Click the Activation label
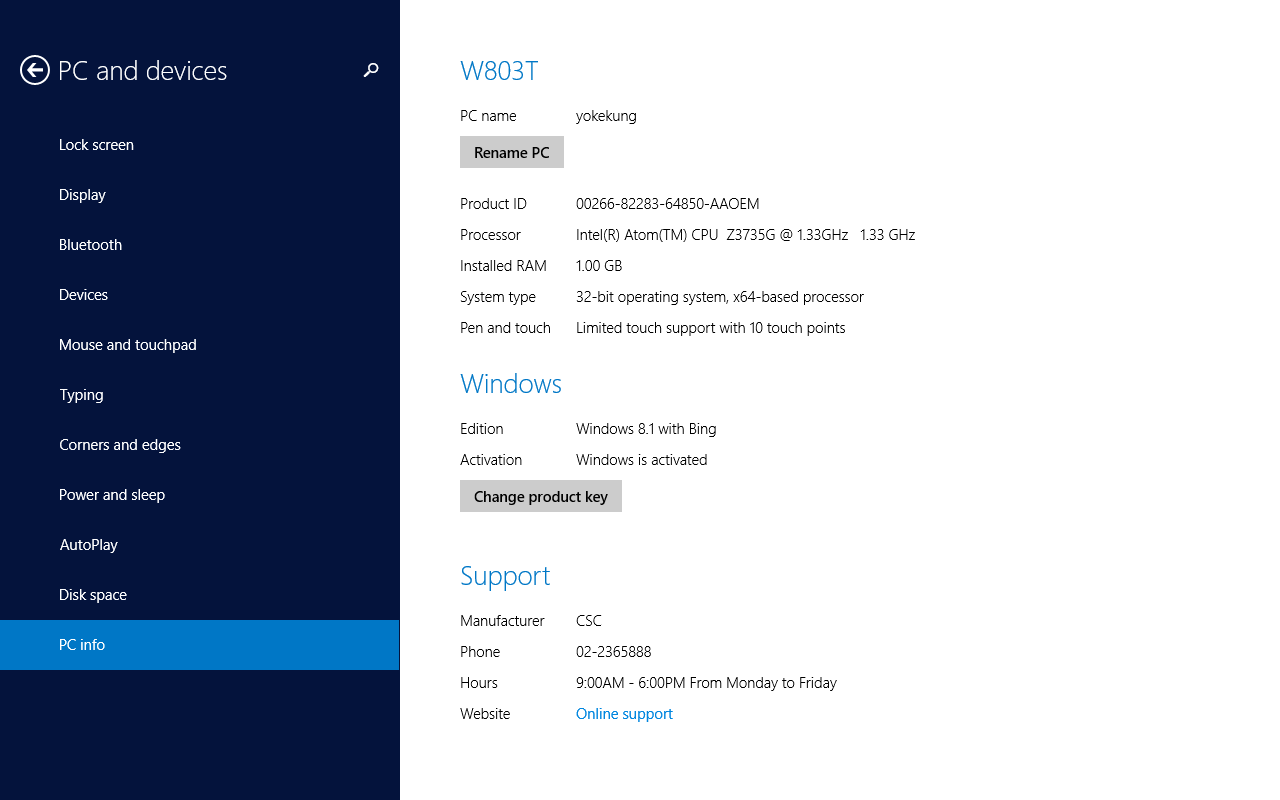Image resolution: width=1280 pixels, height=800 pixels. [x=491, y=460]
